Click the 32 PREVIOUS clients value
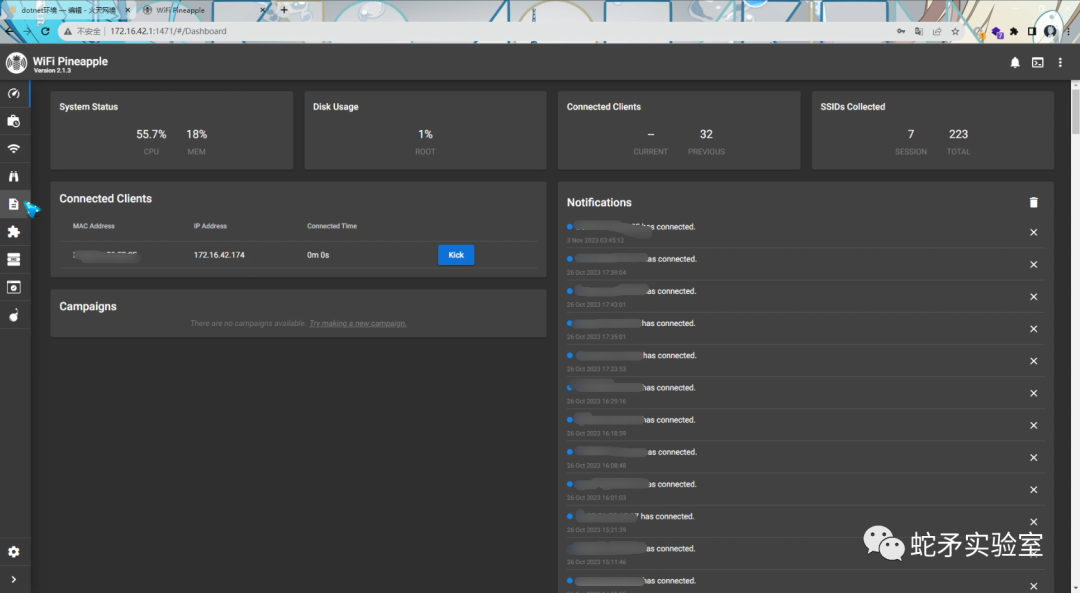Screen dimensions: 1080x593 click(706, 134)
